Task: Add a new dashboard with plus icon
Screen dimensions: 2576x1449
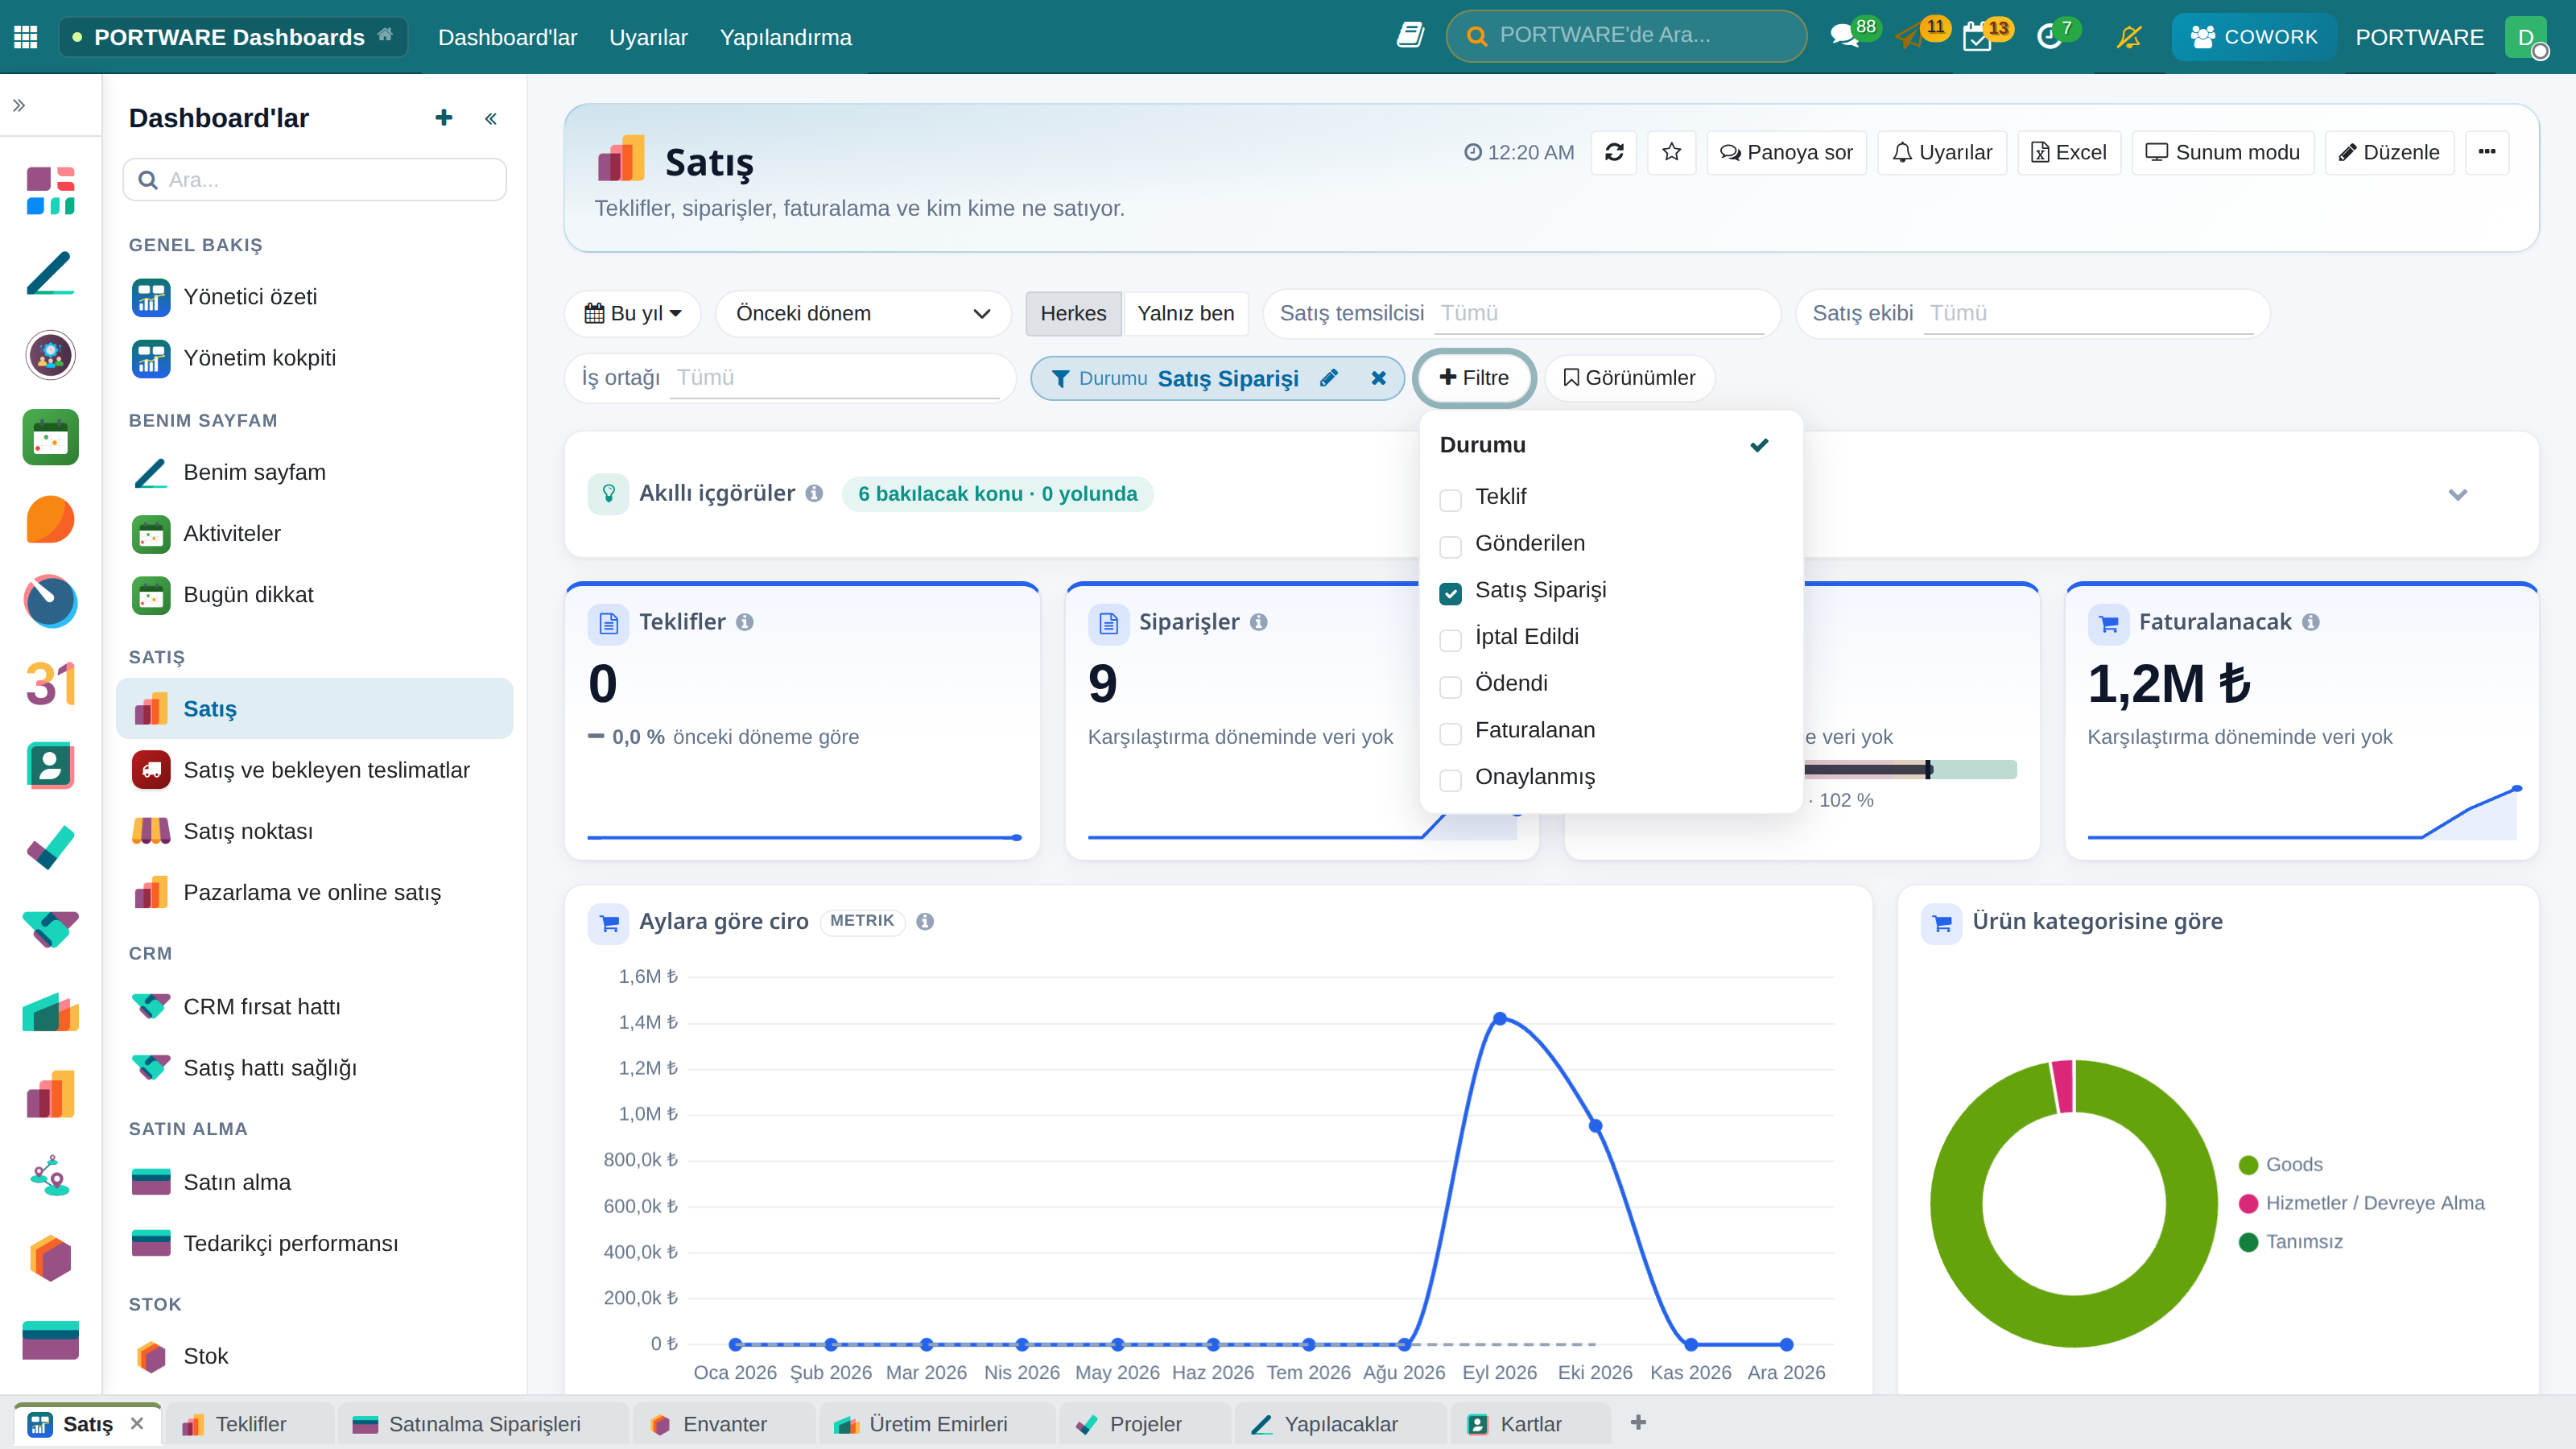Action: click(444, 118)
